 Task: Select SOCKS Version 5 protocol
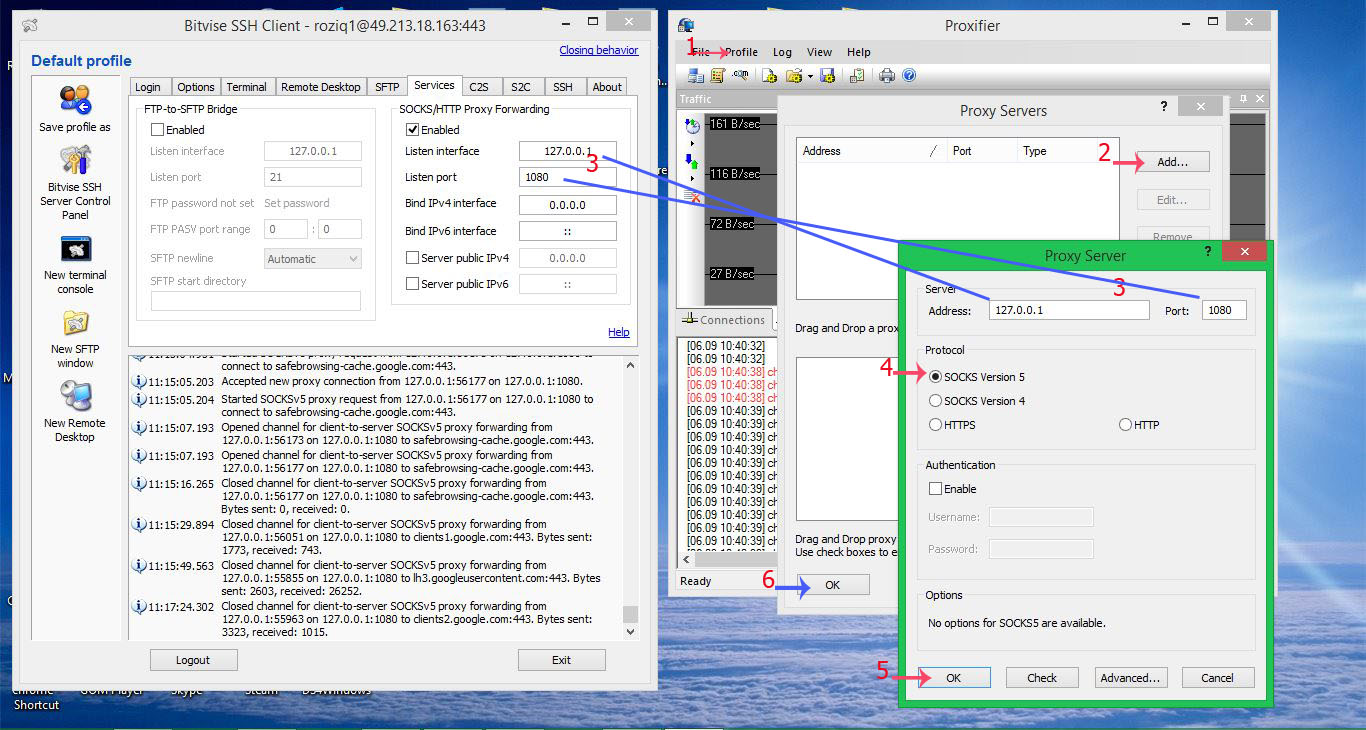936,377
